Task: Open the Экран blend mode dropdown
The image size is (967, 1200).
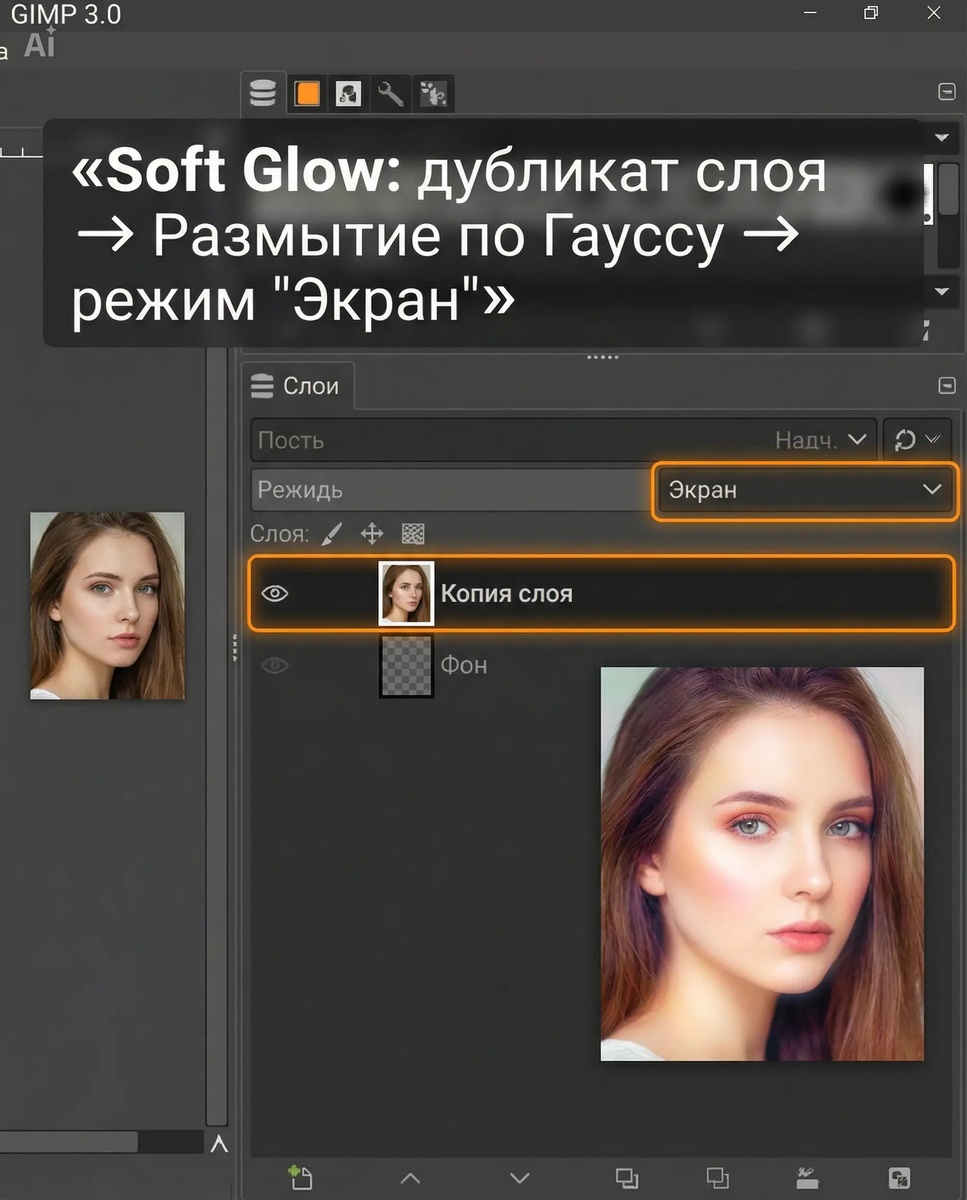Action: (805, 490)
